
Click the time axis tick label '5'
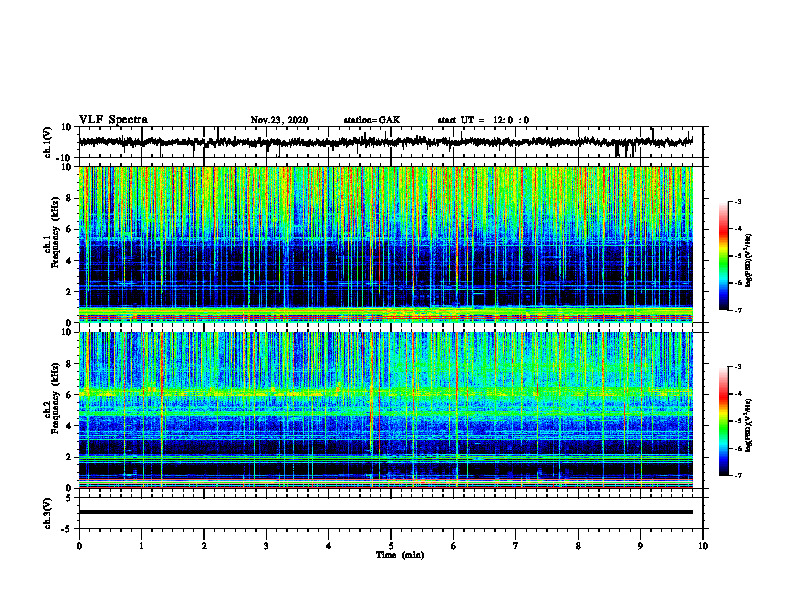point(391,546)
